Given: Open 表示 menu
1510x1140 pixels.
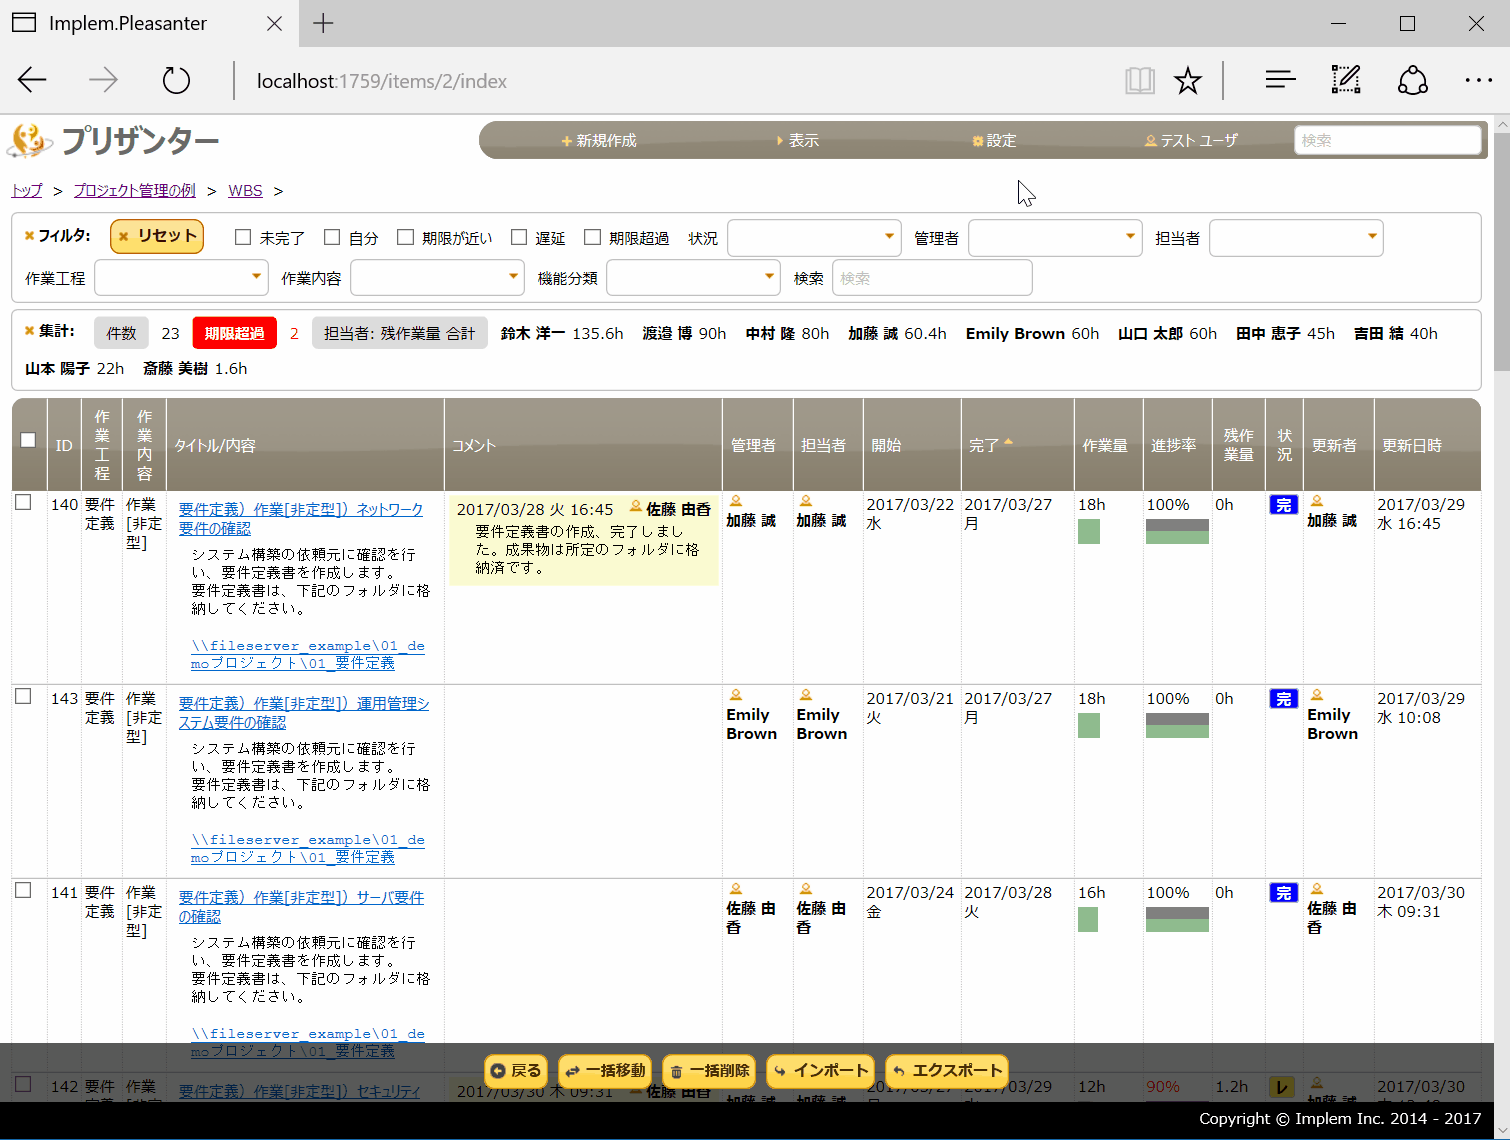Looking at the screenshot, I should pyautogui.click(x=797, y=141).
